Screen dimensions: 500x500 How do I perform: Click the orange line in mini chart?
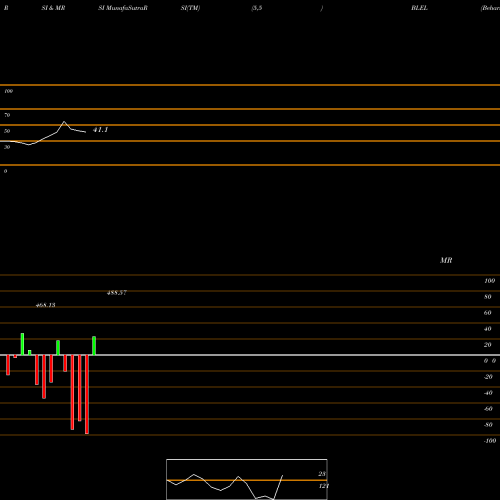(247, 480)
